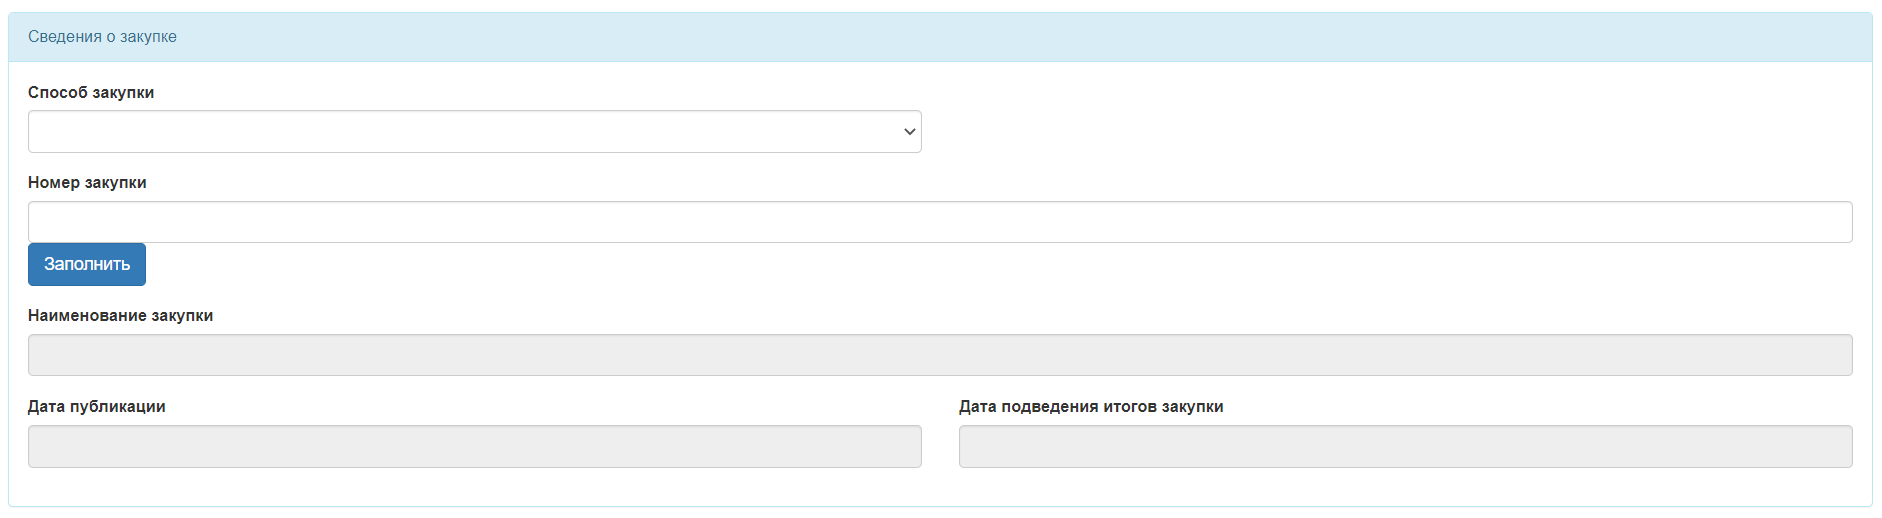Click the Дата подведения итогов закупки label
The image size is (1882, 518).
1091,406
